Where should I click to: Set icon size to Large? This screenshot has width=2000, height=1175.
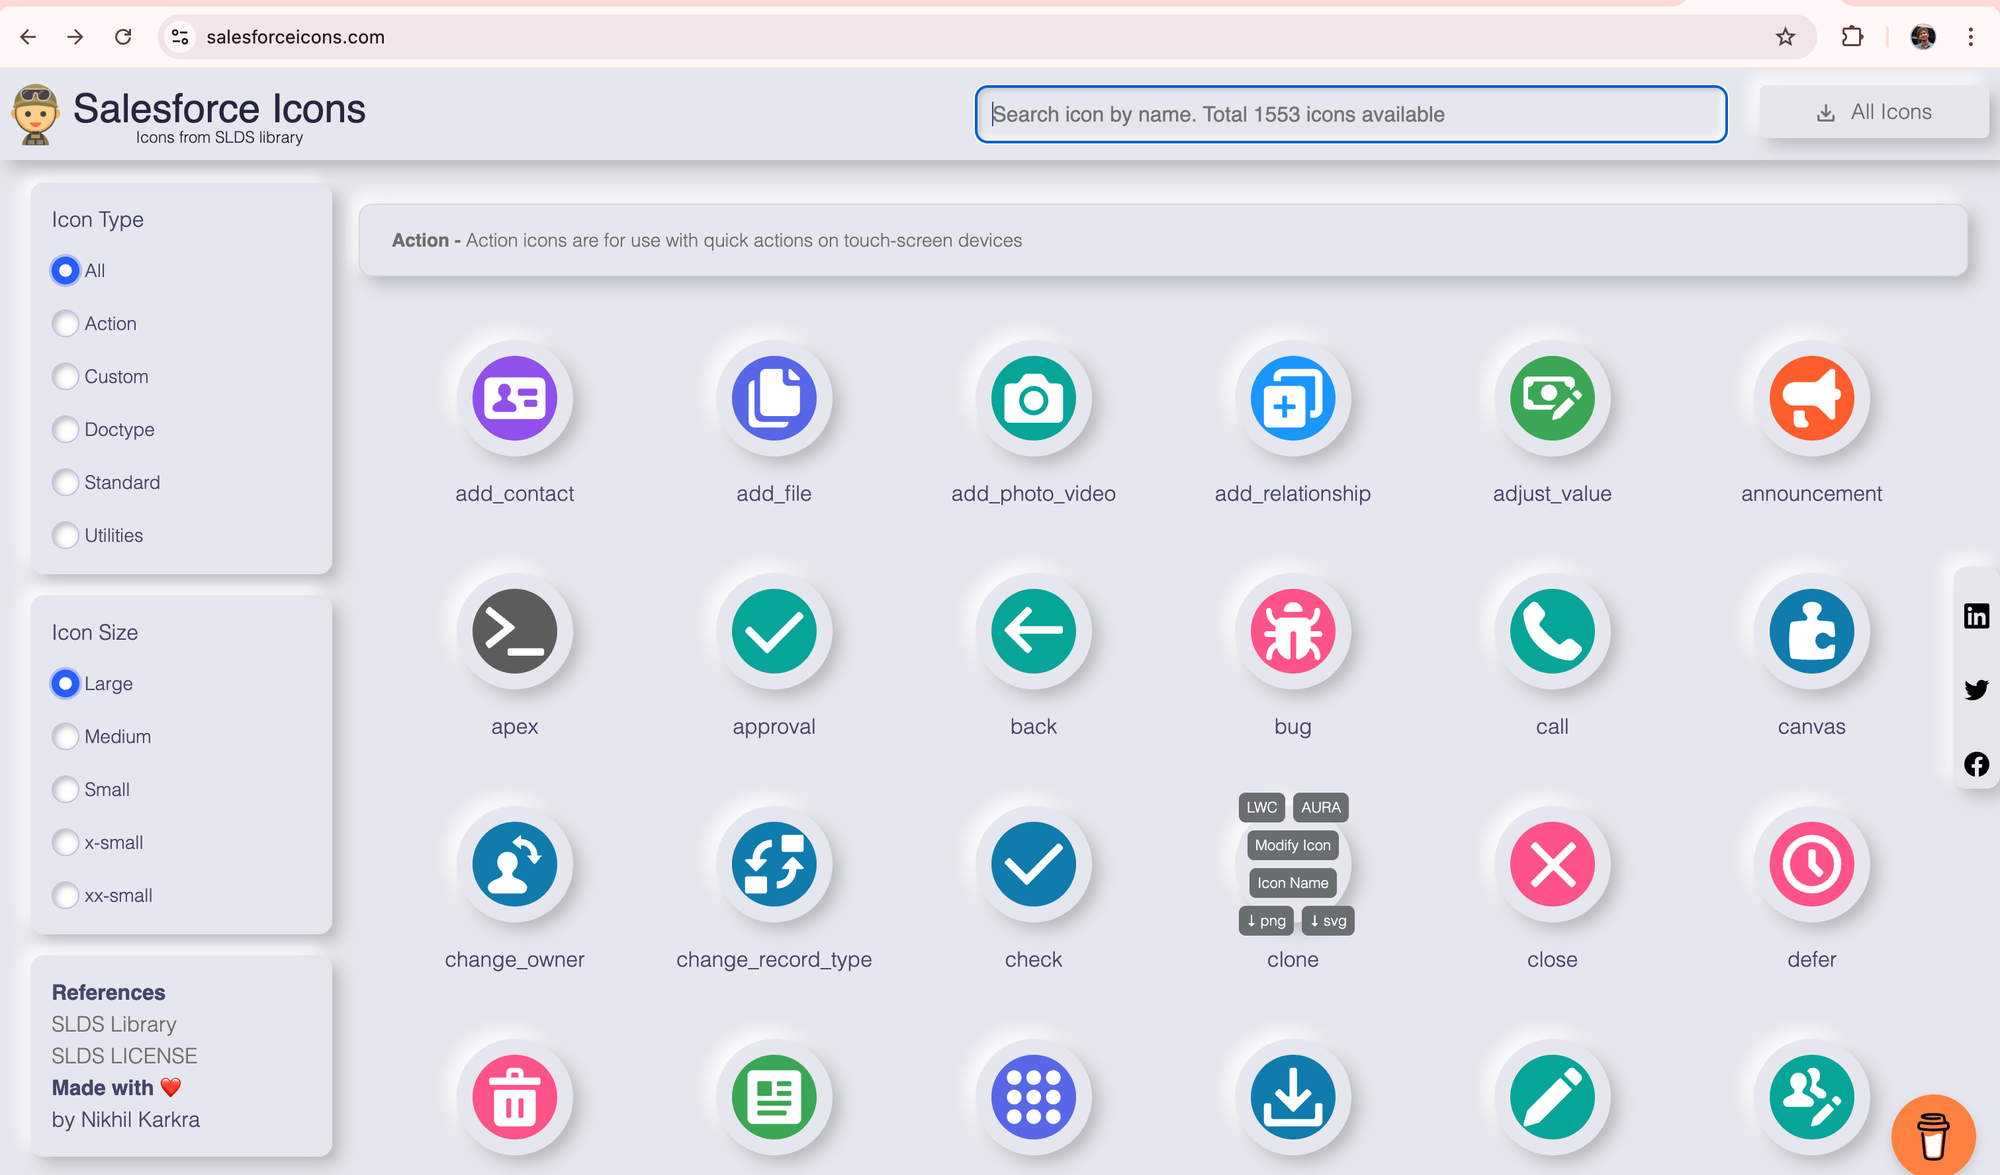coord(66,683)
